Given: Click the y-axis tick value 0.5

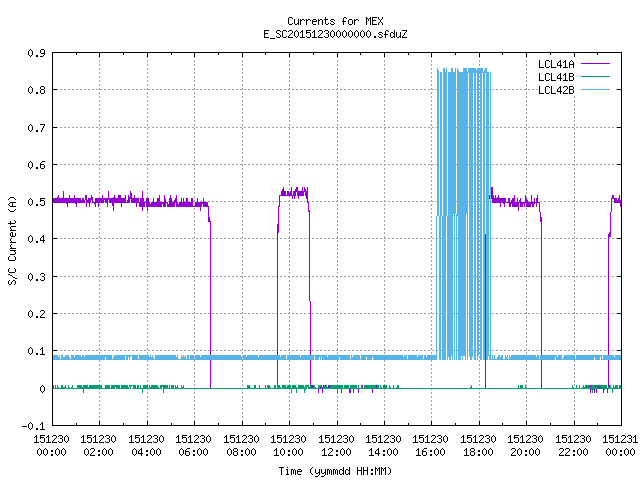Looking at the screenshot, I should pyautogui.click(x=36, y=202).
